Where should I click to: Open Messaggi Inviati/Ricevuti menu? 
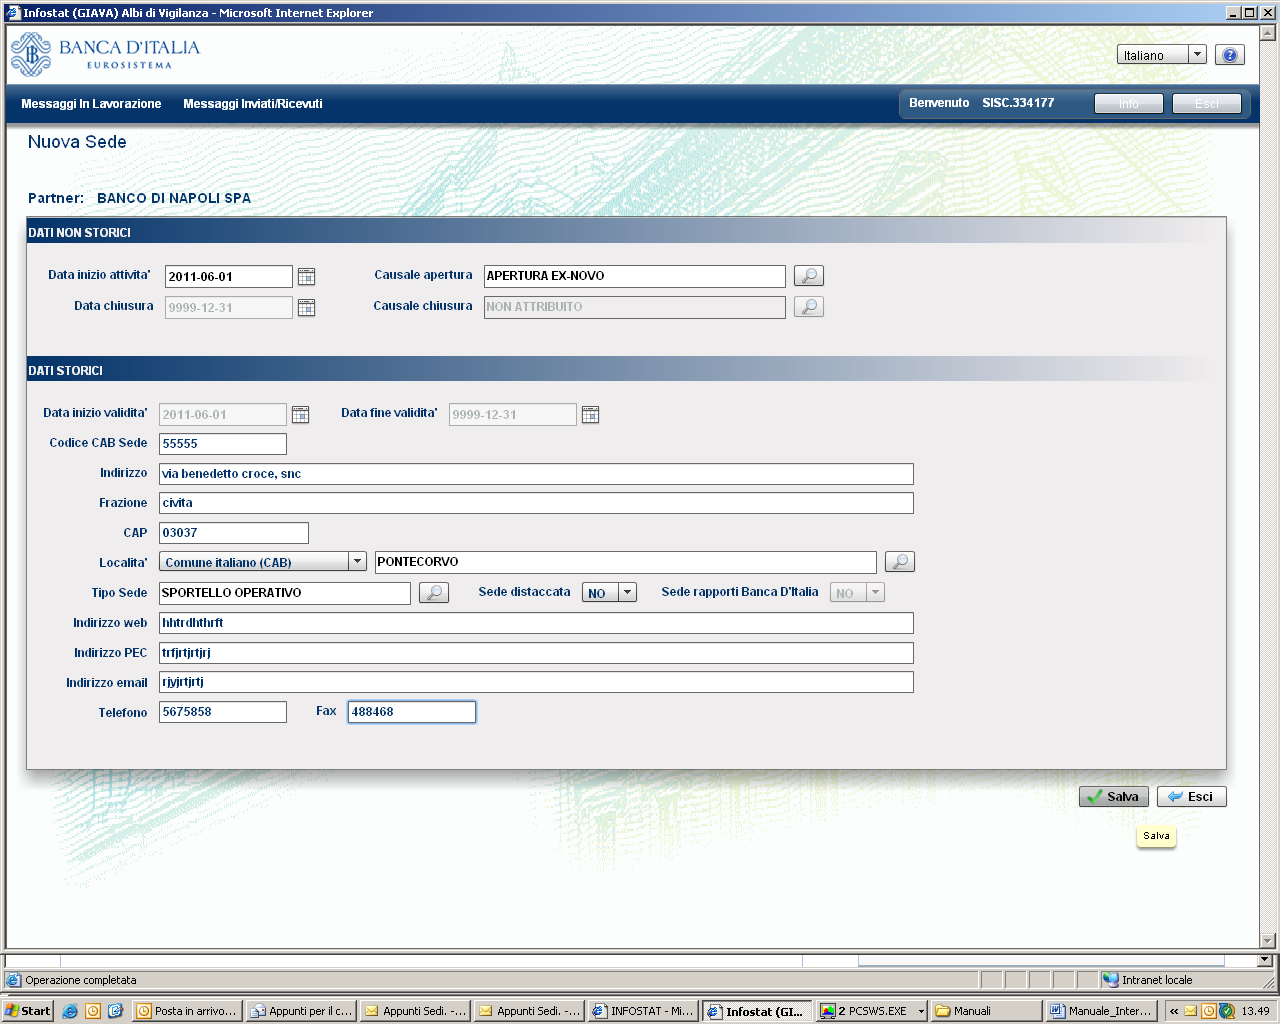(252, 104)
